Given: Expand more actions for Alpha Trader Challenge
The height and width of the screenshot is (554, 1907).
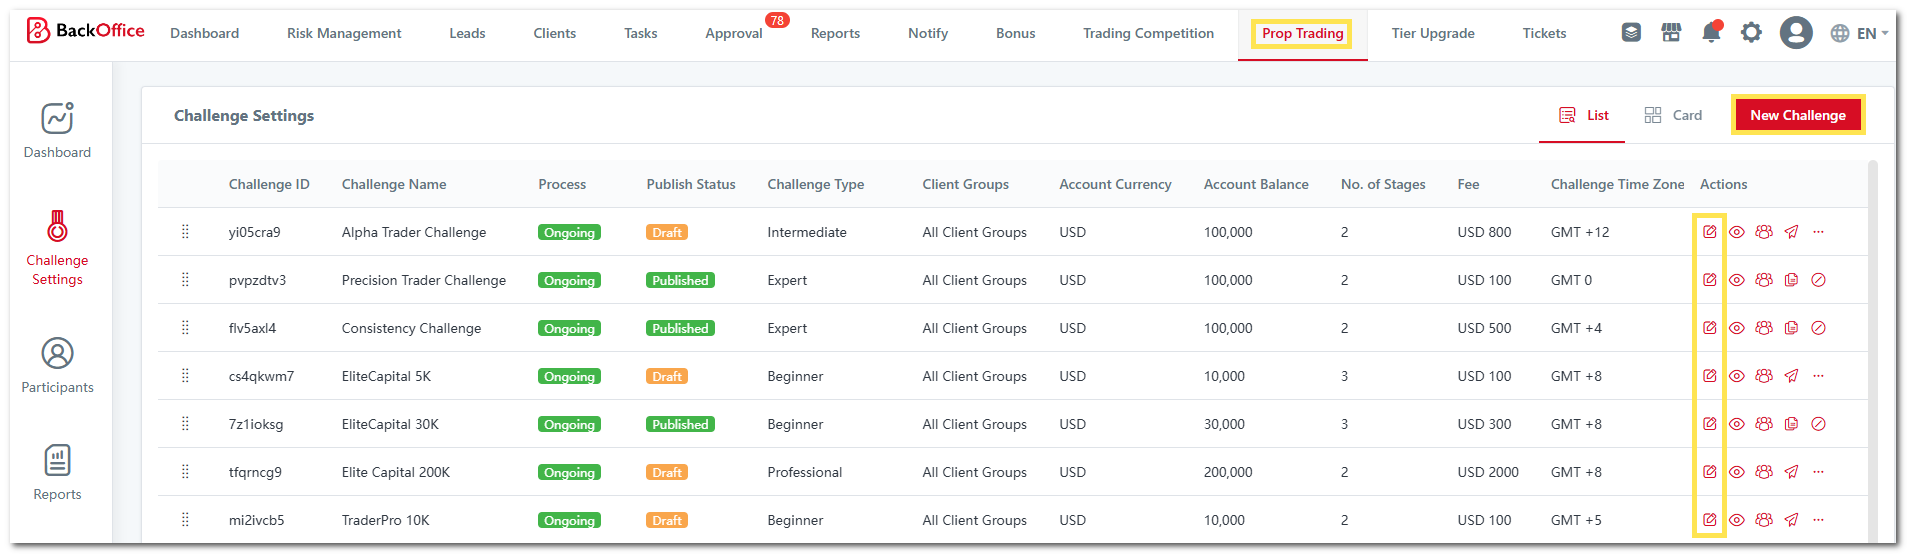Looking at the screenshot, I should point(1818,232).
